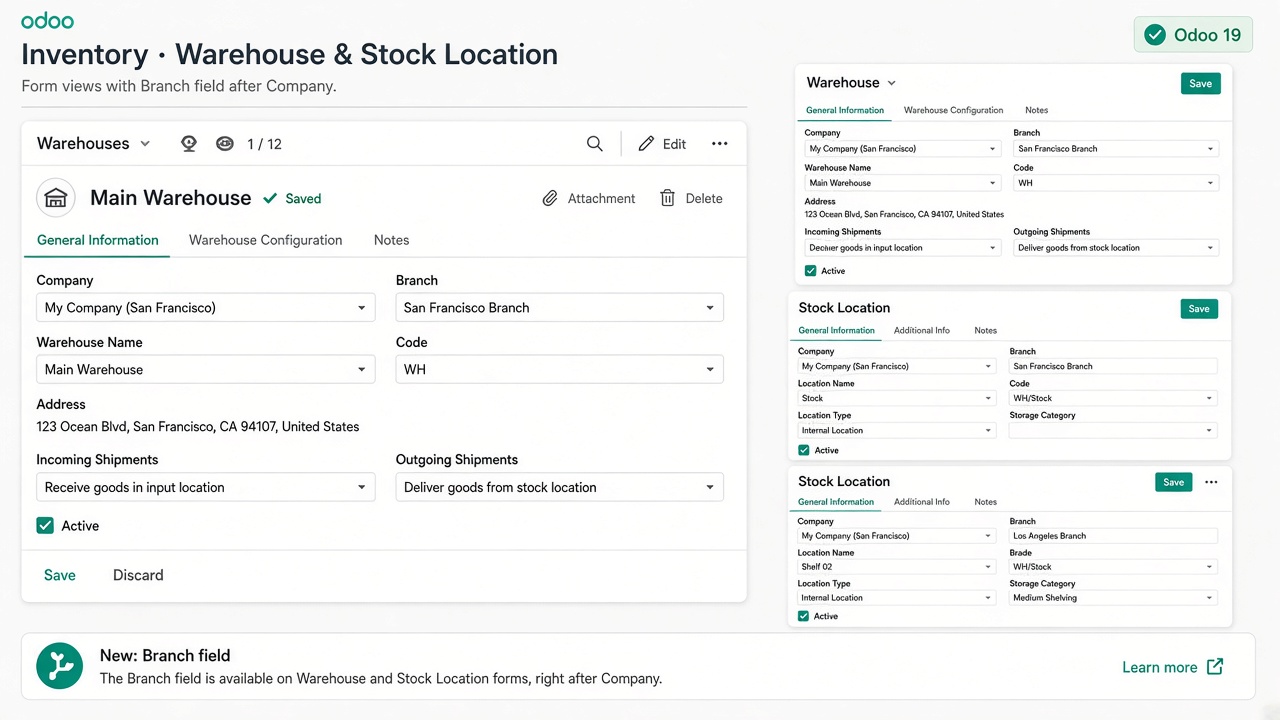Viewport: 1280px width, 720px height.
Task: Open the Shelf 02 Location Name dropdown
Action: click(897, 567)
